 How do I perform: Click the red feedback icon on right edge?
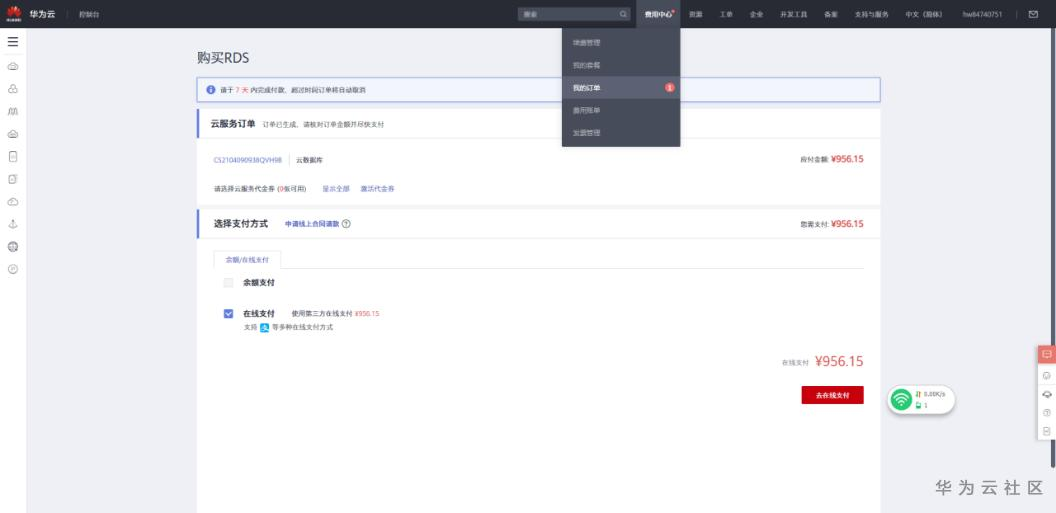click(x=1047, y=354)
